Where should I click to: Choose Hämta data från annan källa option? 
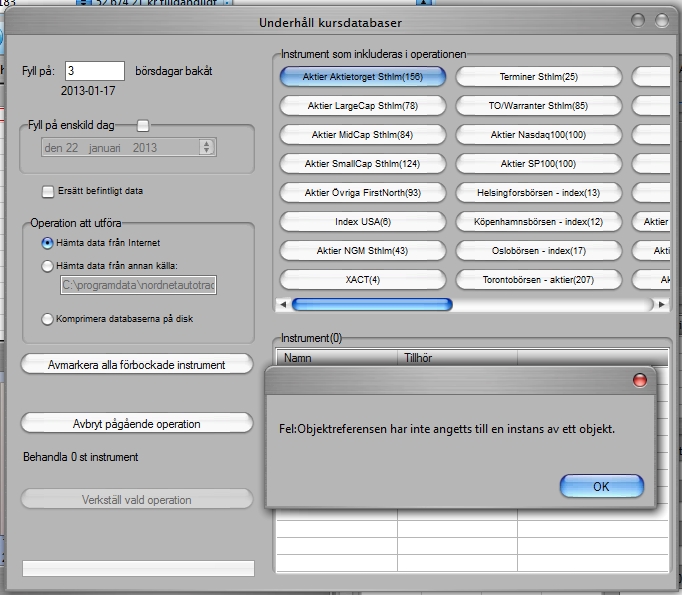coord(47,266)
